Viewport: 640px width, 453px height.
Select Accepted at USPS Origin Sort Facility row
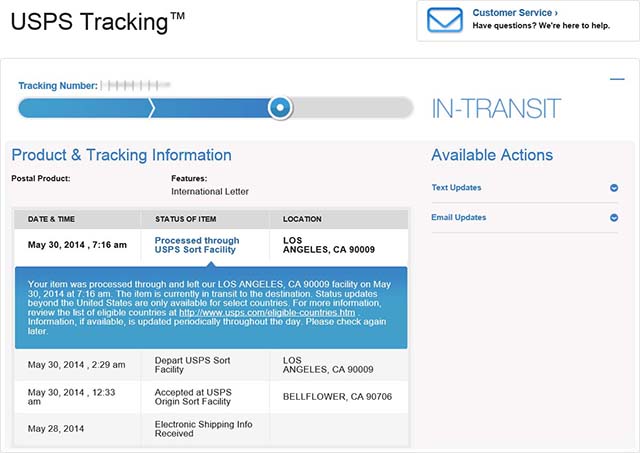click(x=211, y=397)
